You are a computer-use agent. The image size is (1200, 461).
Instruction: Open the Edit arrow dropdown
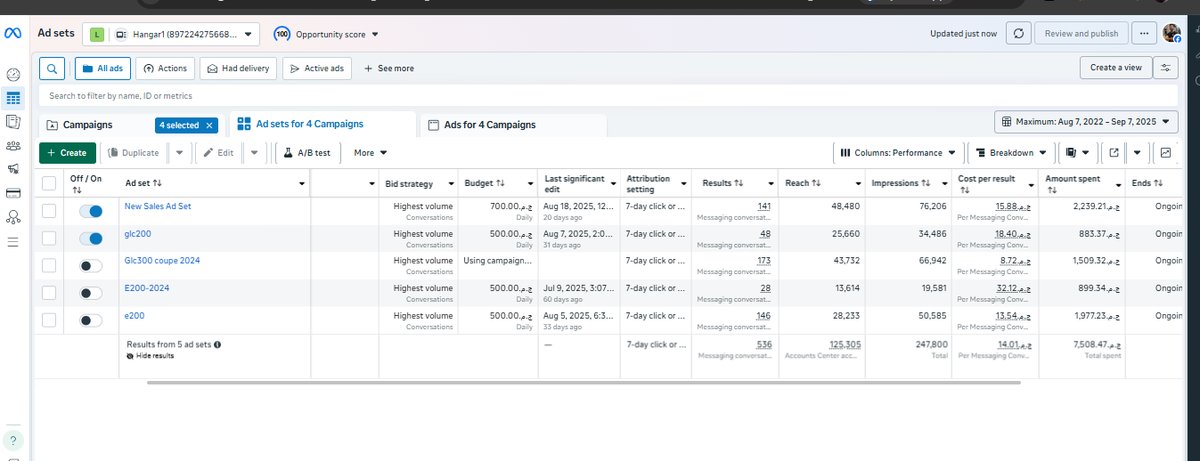click(x=254, y=153)
